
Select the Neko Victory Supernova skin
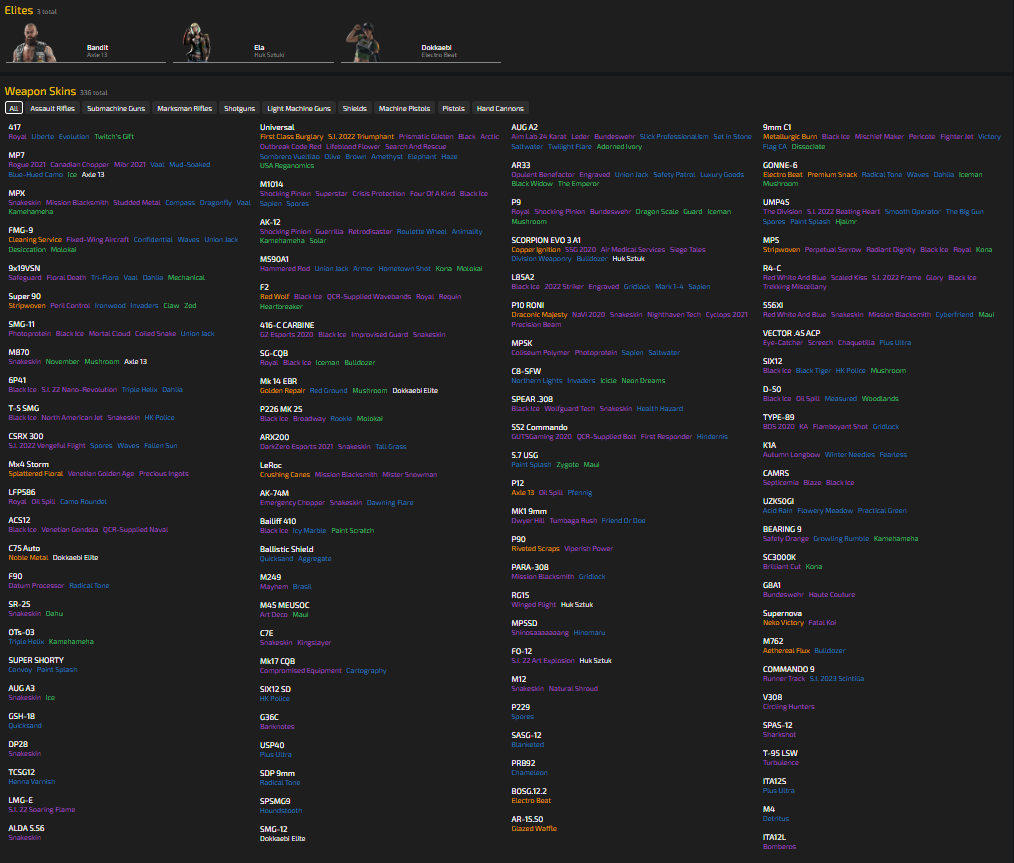[x=783, y=623]
